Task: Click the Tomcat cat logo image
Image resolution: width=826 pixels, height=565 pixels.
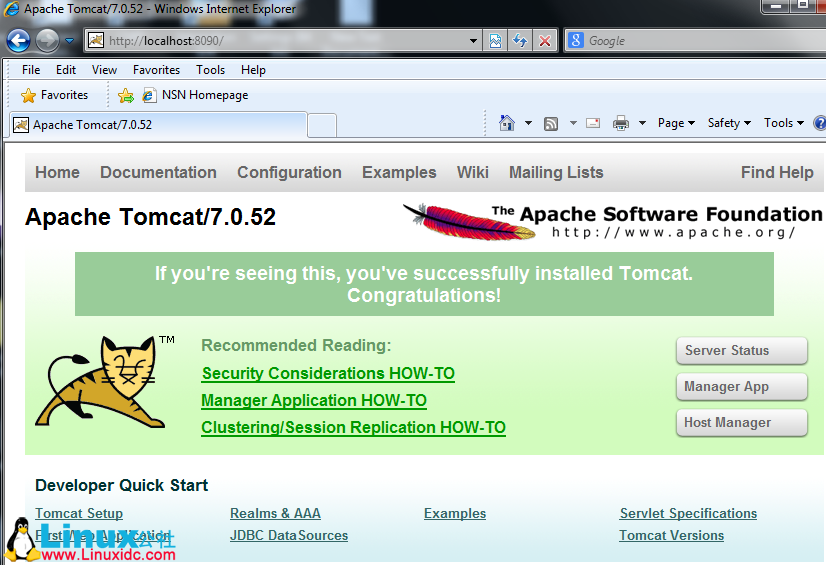Action: pyautogui.click(x=100, y=382)
